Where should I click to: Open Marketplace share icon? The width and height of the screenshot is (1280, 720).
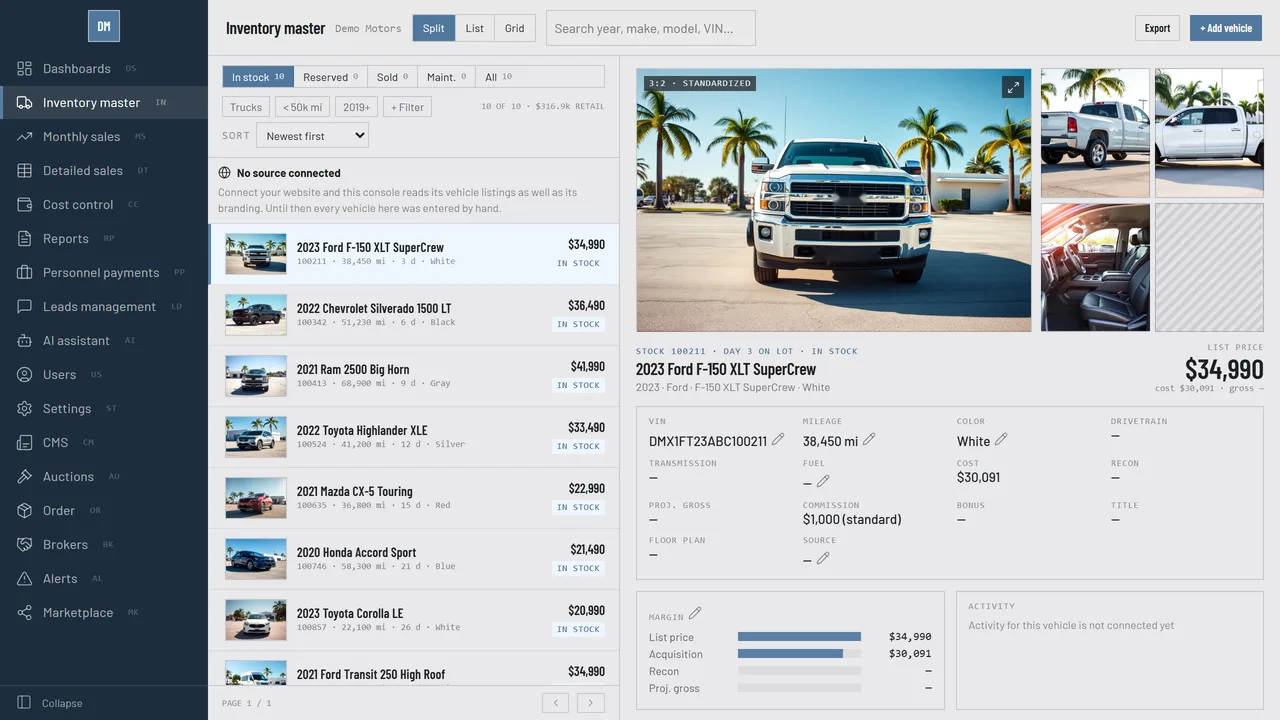[24, 613]
